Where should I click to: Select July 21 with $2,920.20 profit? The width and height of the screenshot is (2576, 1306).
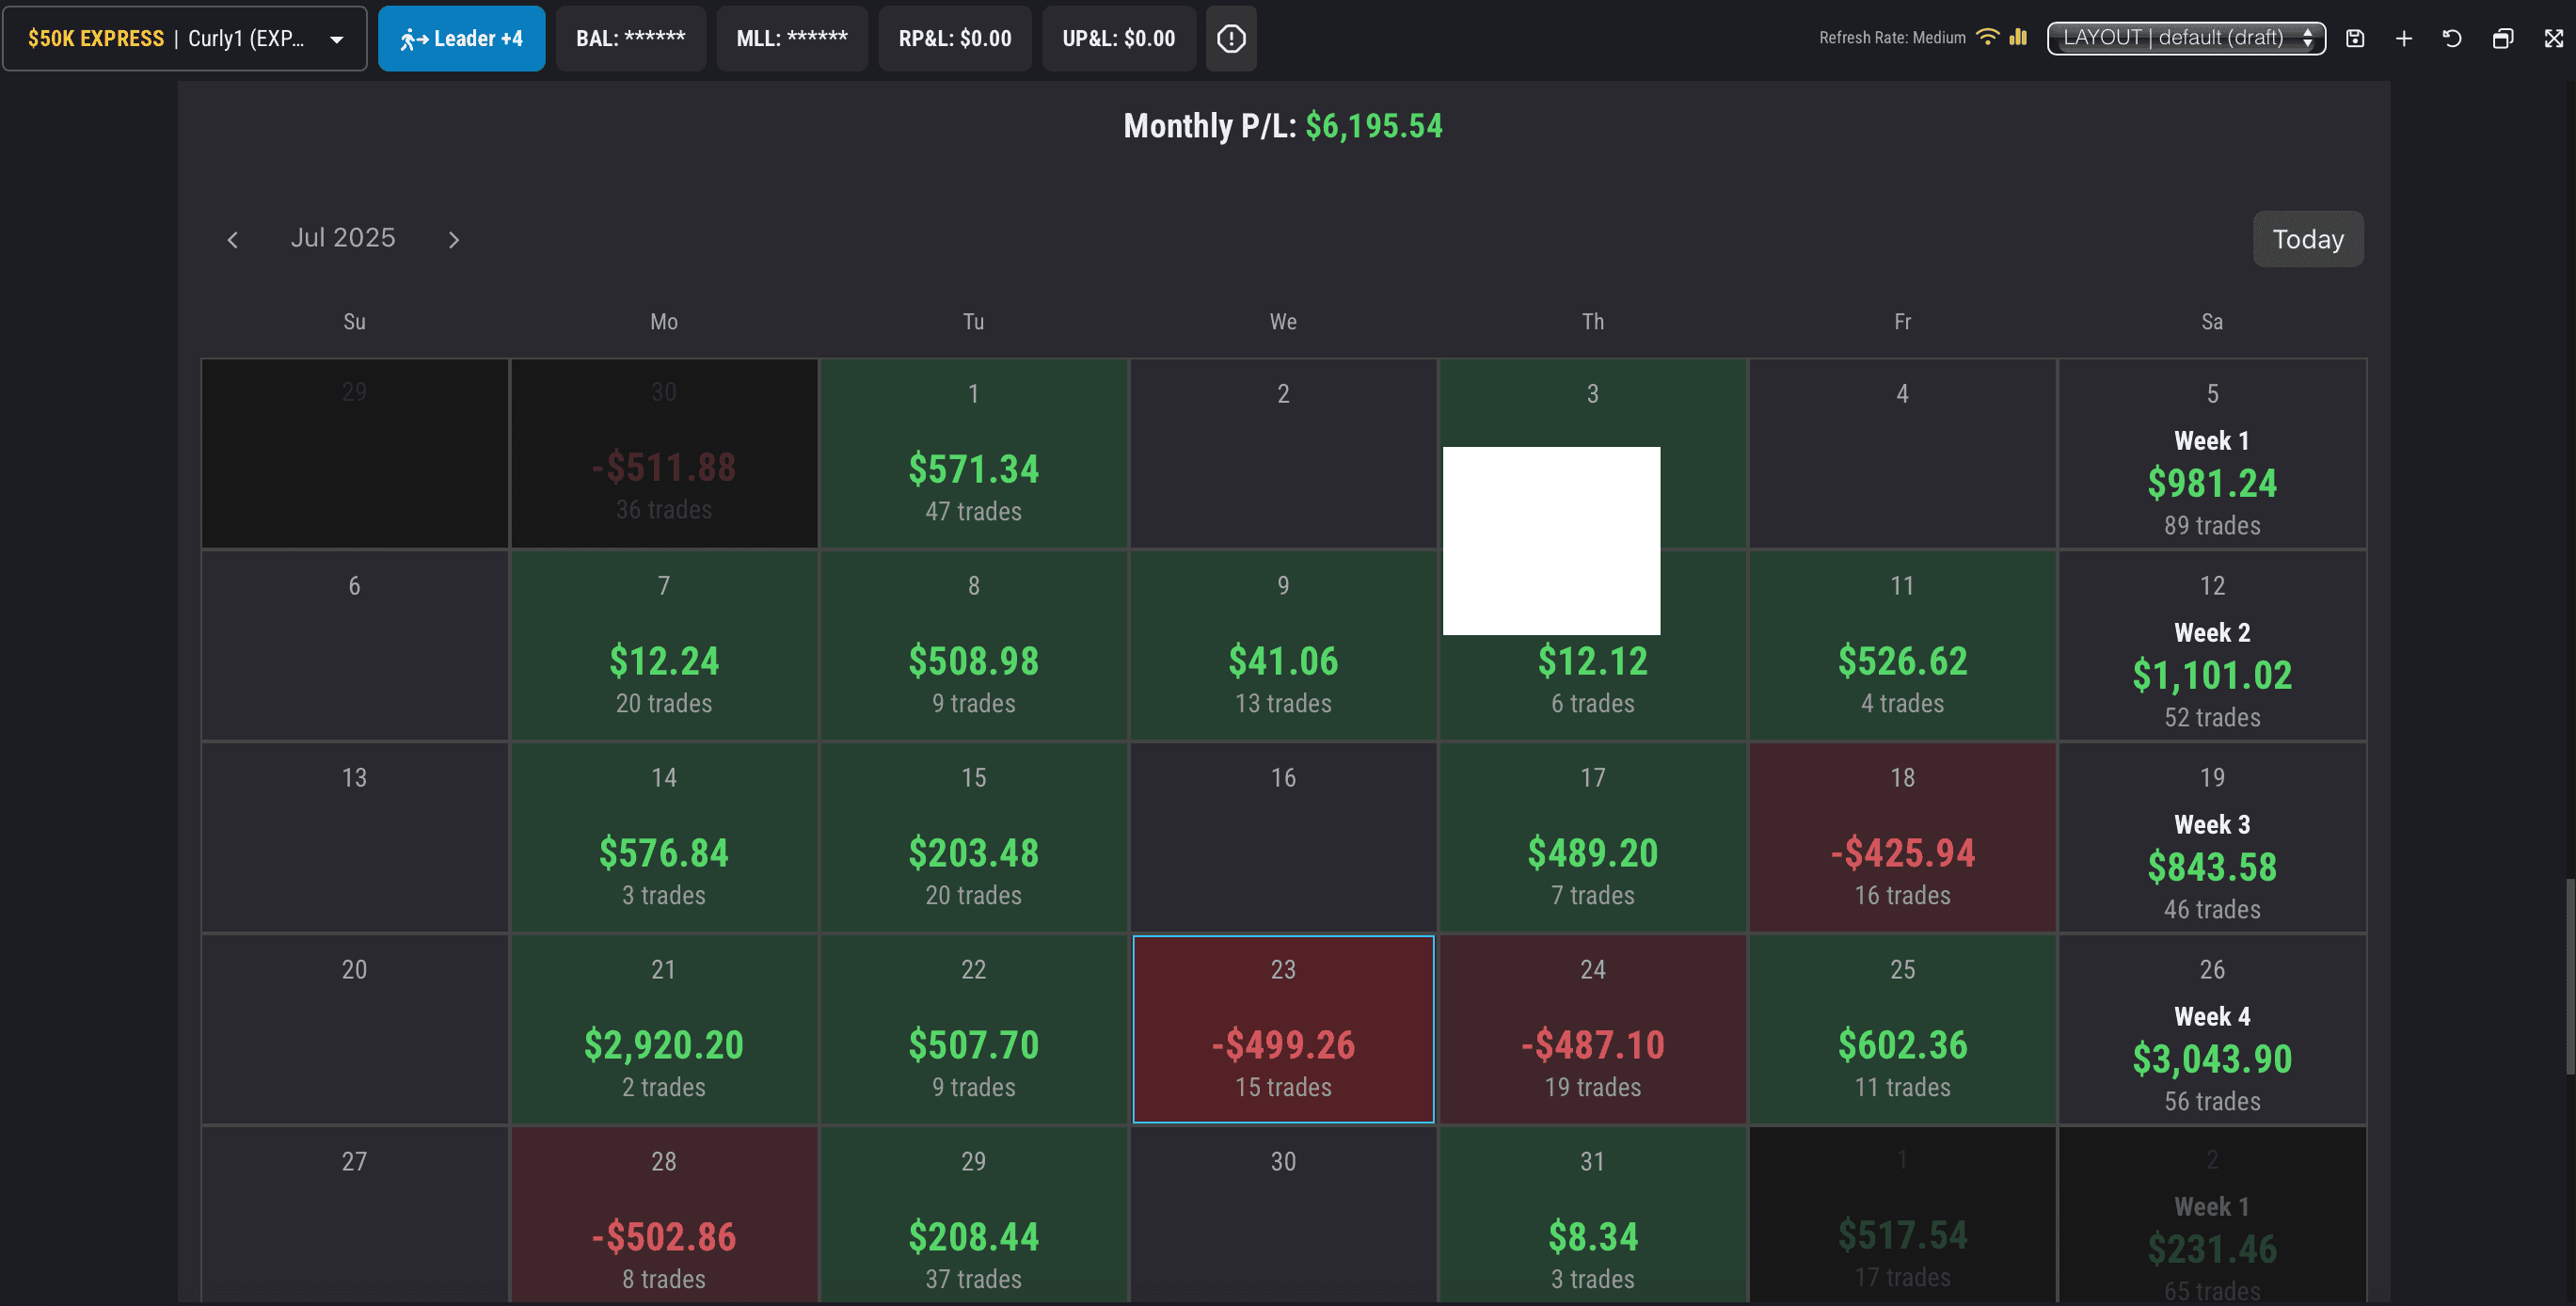click(x=663, y=1029)
